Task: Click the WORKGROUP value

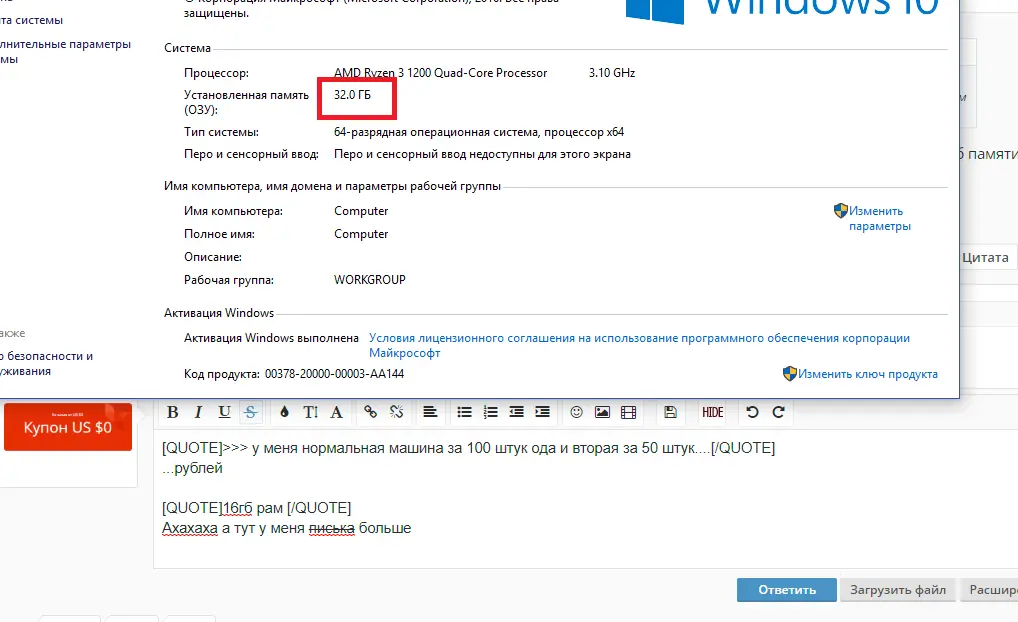Action: click(369, 280)
